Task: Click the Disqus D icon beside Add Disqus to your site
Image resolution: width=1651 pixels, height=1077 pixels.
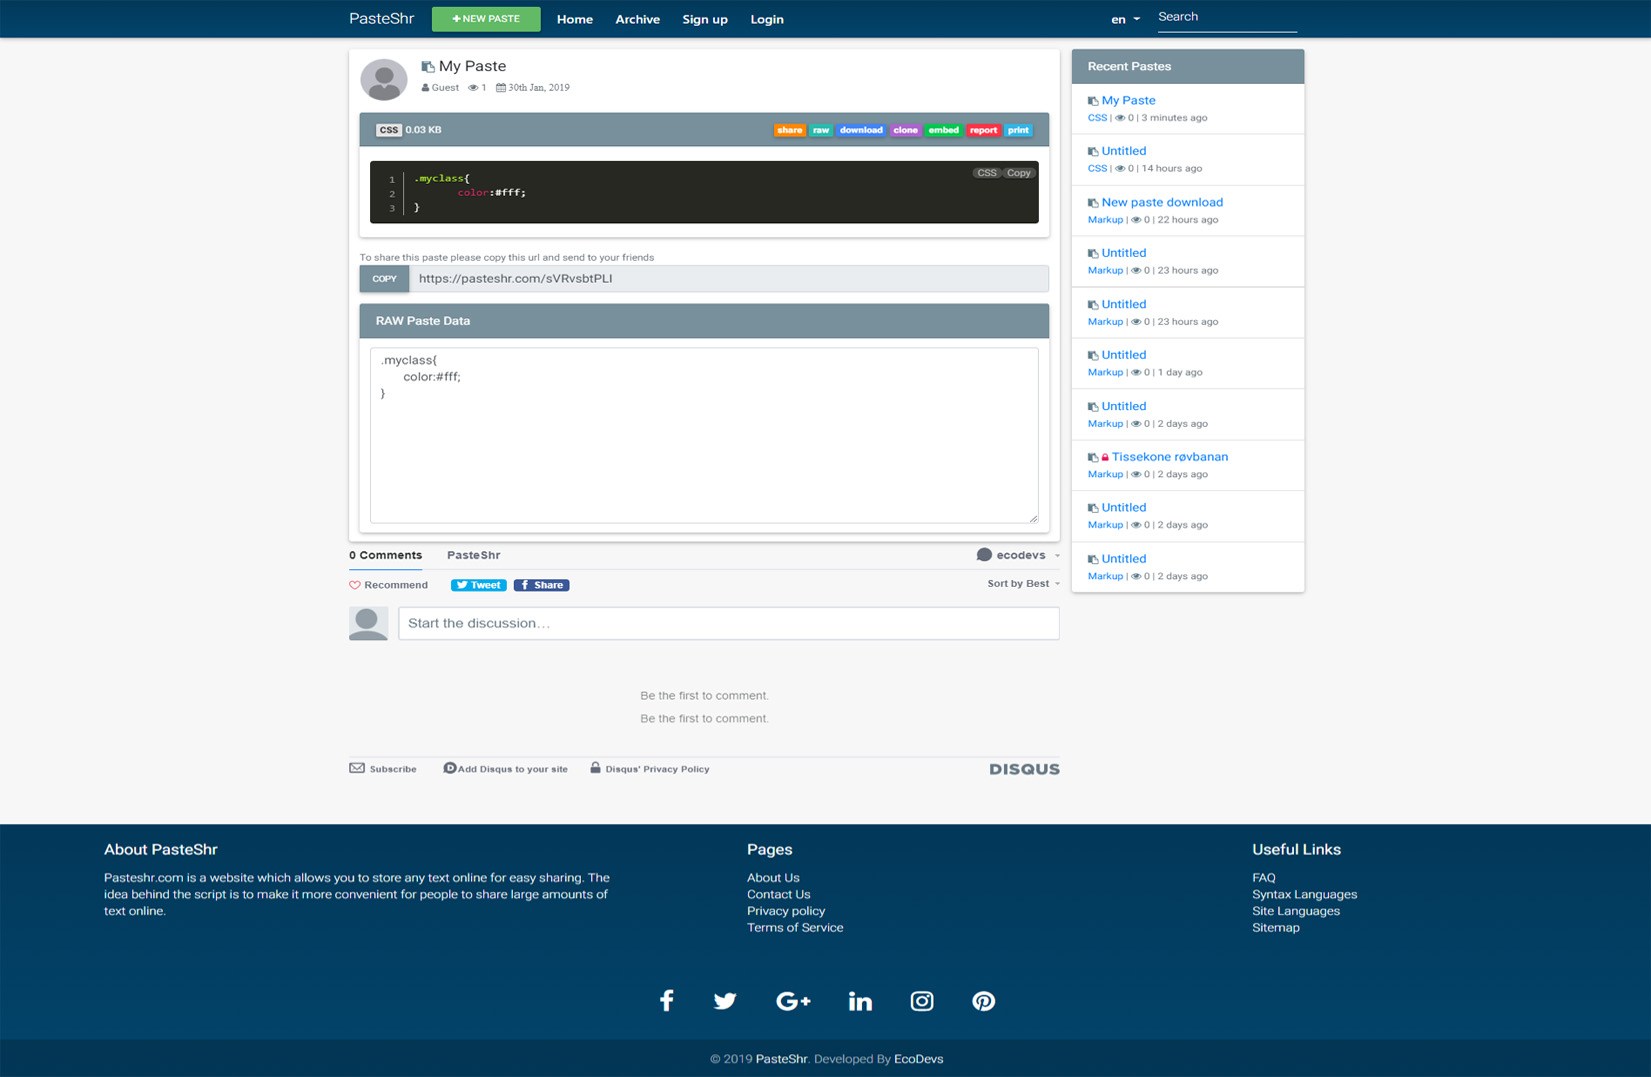Action: [x=449, y=768]
